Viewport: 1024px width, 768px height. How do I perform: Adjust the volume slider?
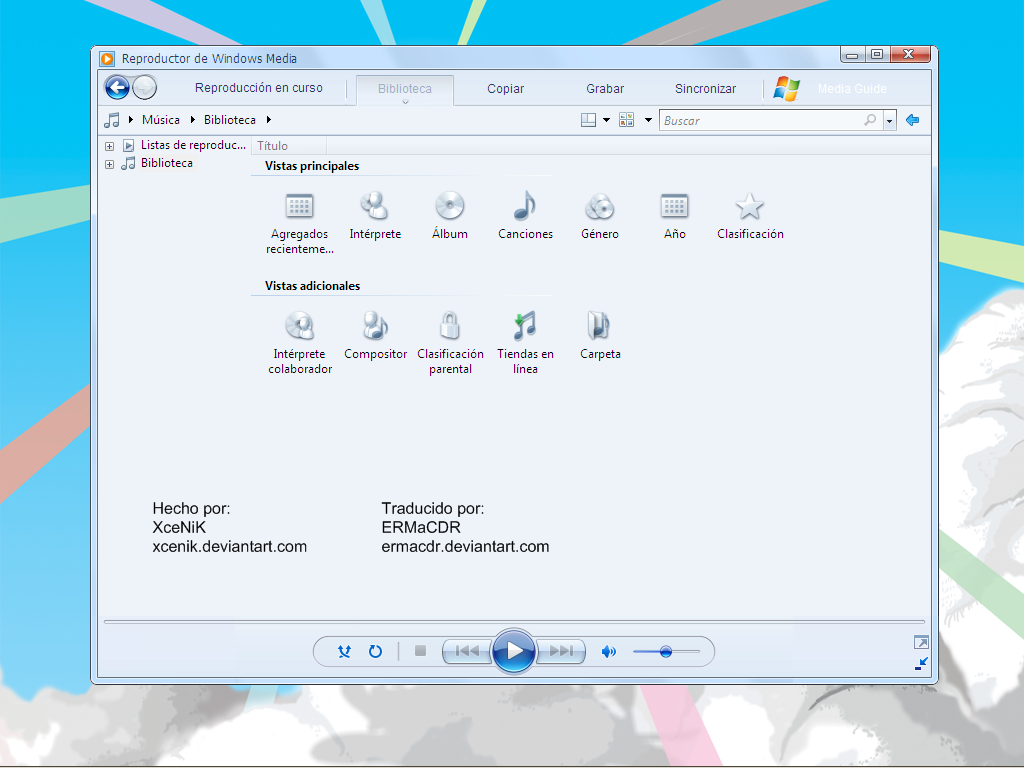pyautogui.click(x=666, y=652)
